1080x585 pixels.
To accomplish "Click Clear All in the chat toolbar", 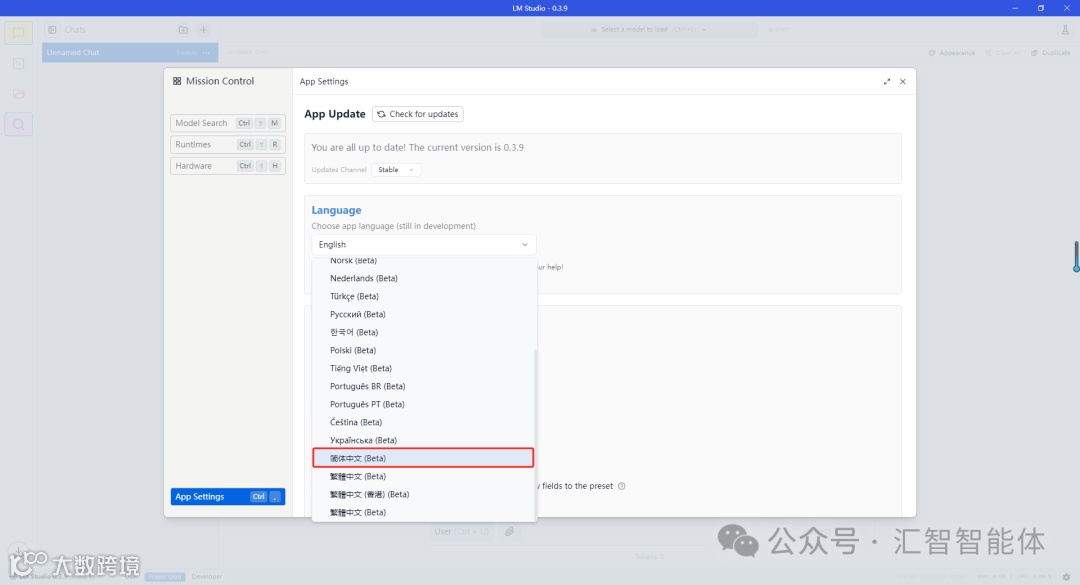I will [x=1003, y=53].
